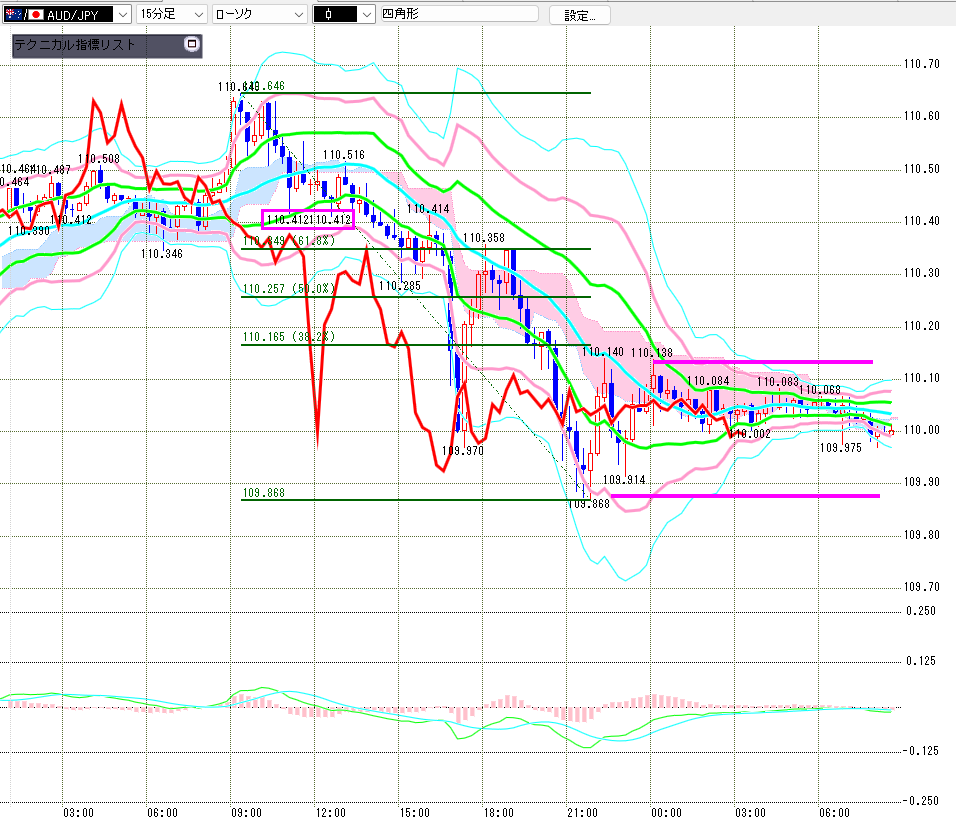Click the 110.002 price label
Image resolution: width=956 pixels, height=821 pixels.
(751, 434)
